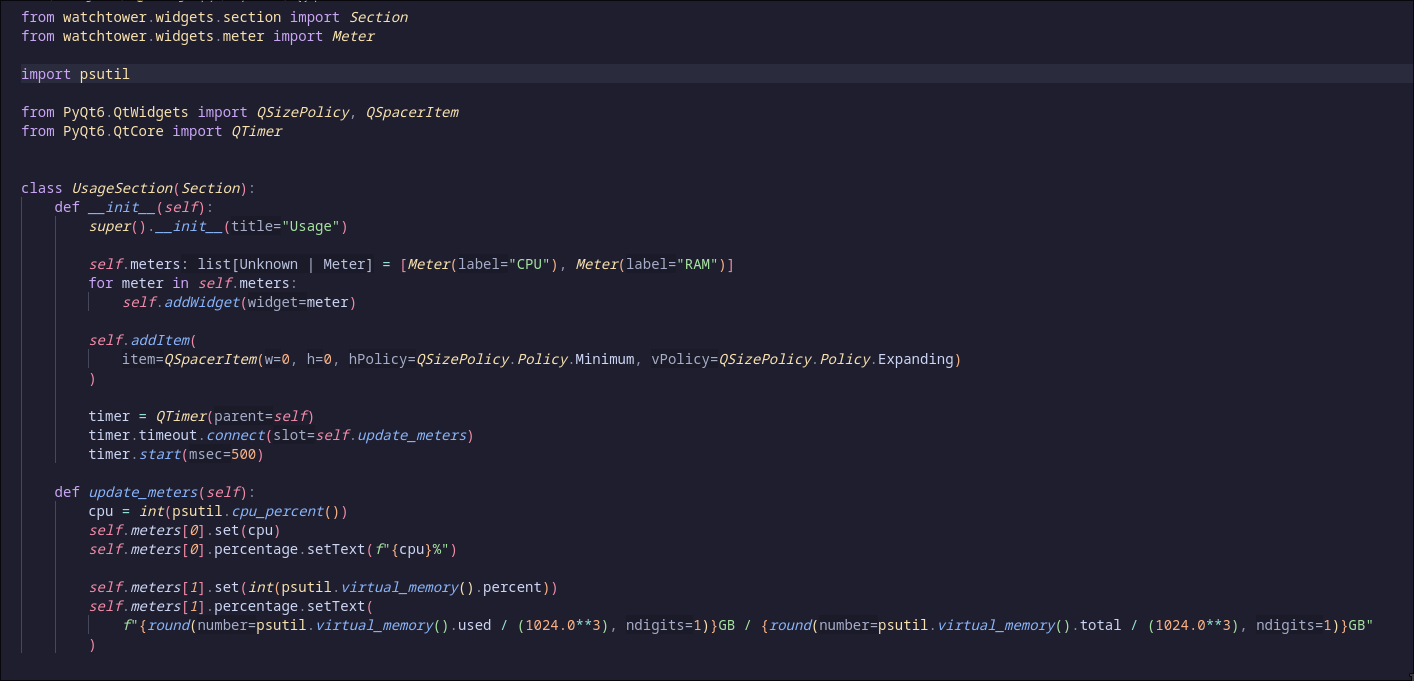Click the "Usage" title string
The width and height of the screenshot is (1414, 681).
tap(312, 226)
